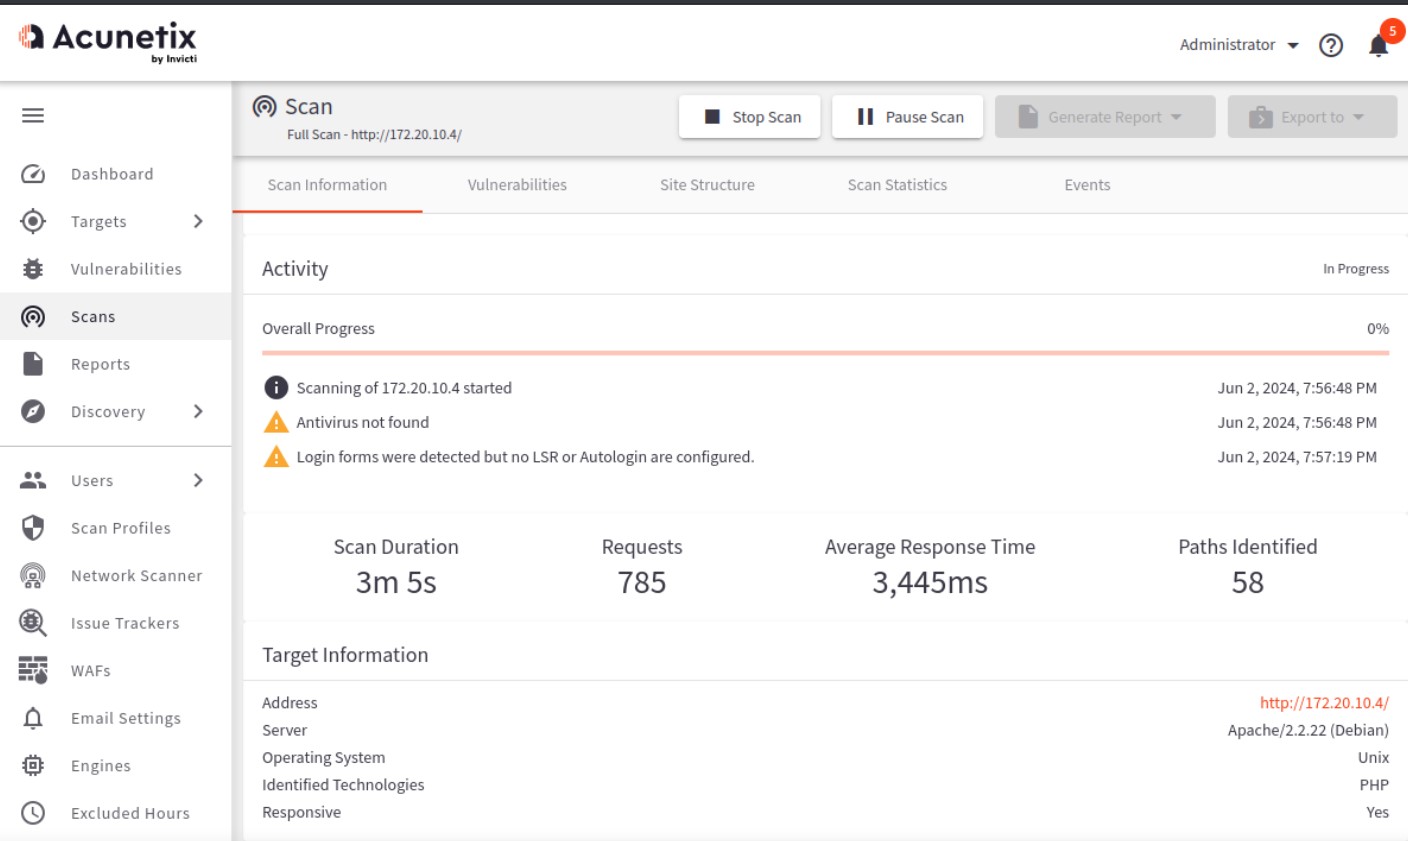This screenshot has height=841, width=1408.
Task: Expand the Discovery submenu chevron
Action: coord(198,411)
